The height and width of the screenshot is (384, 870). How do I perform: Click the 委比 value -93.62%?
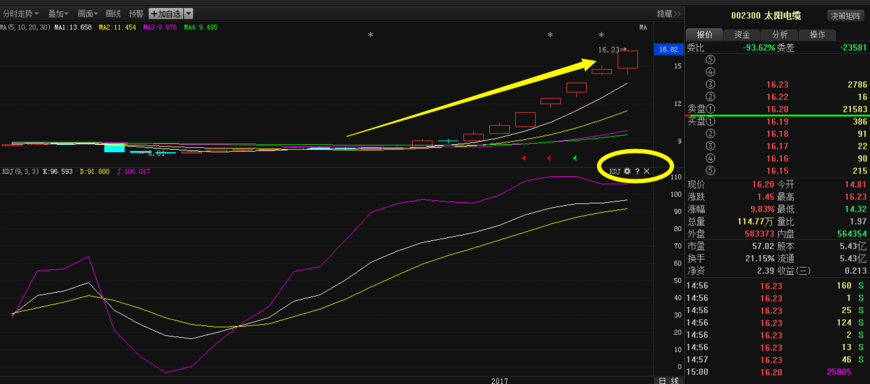coord(759,48)
